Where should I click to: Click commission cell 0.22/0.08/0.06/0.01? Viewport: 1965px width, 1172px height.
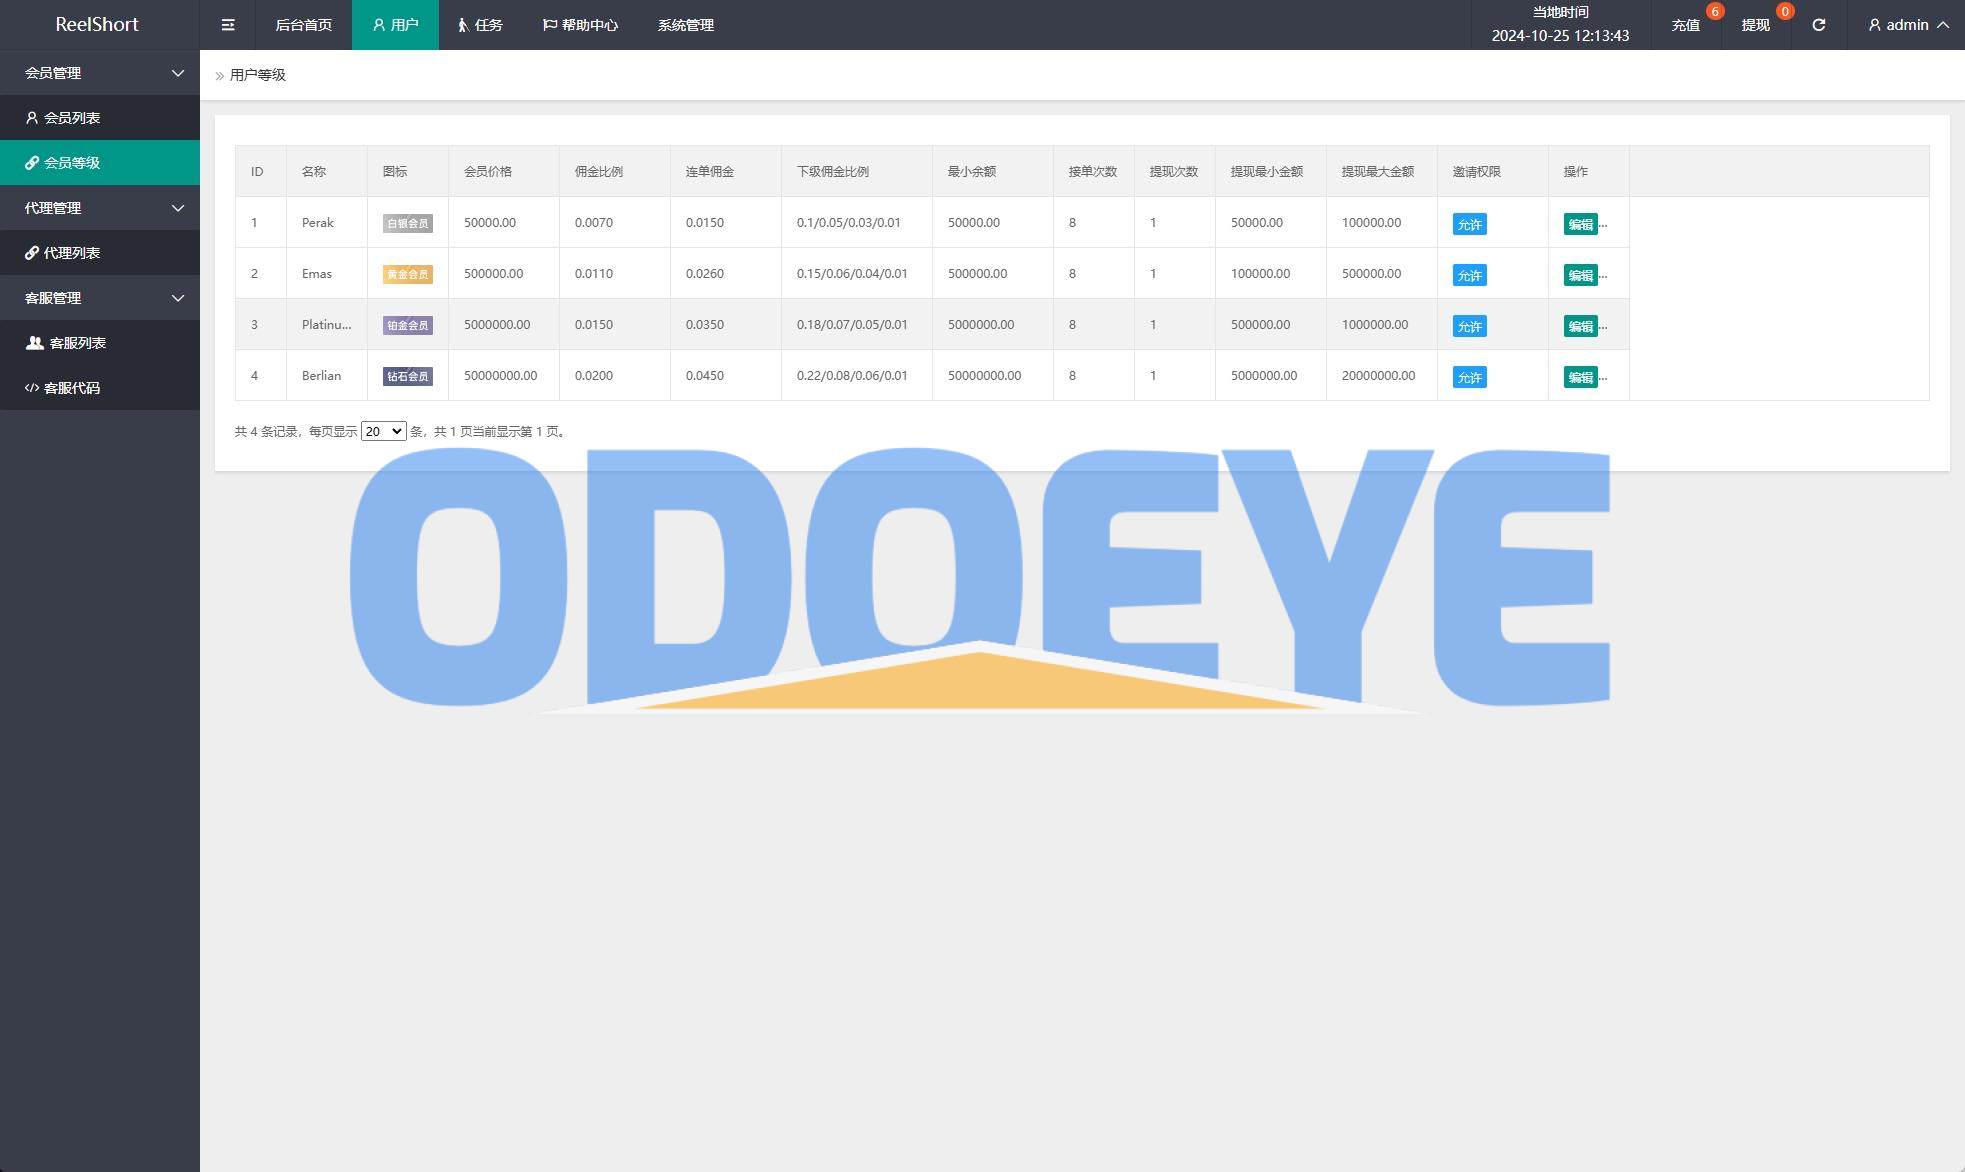click(x=857, y=375)
